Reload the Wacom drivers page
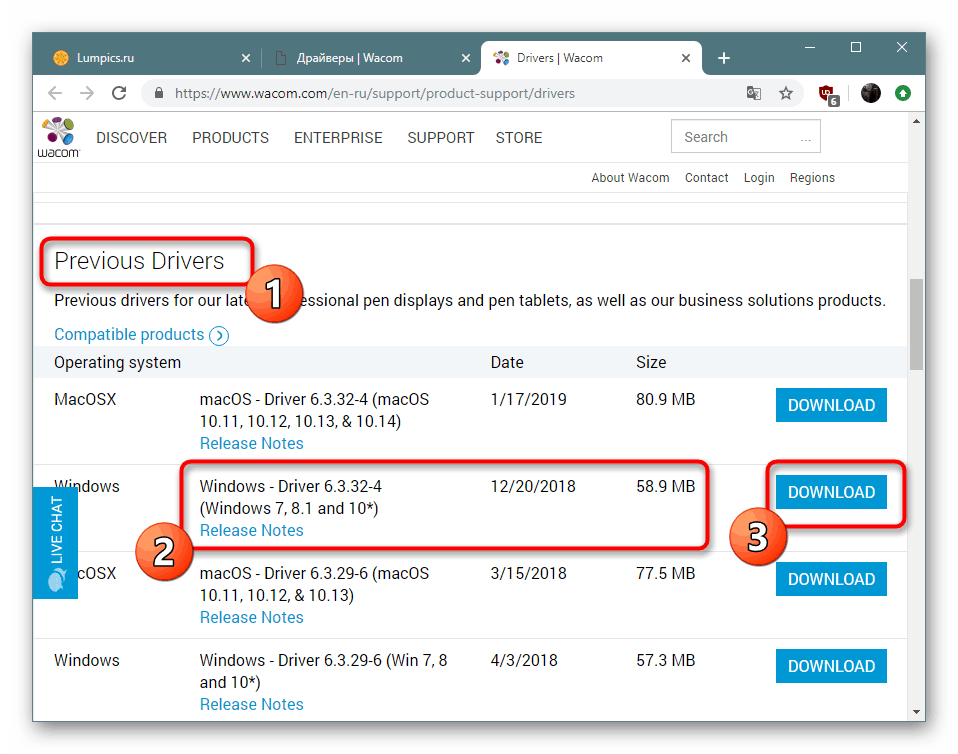 [x=119, y=93]
